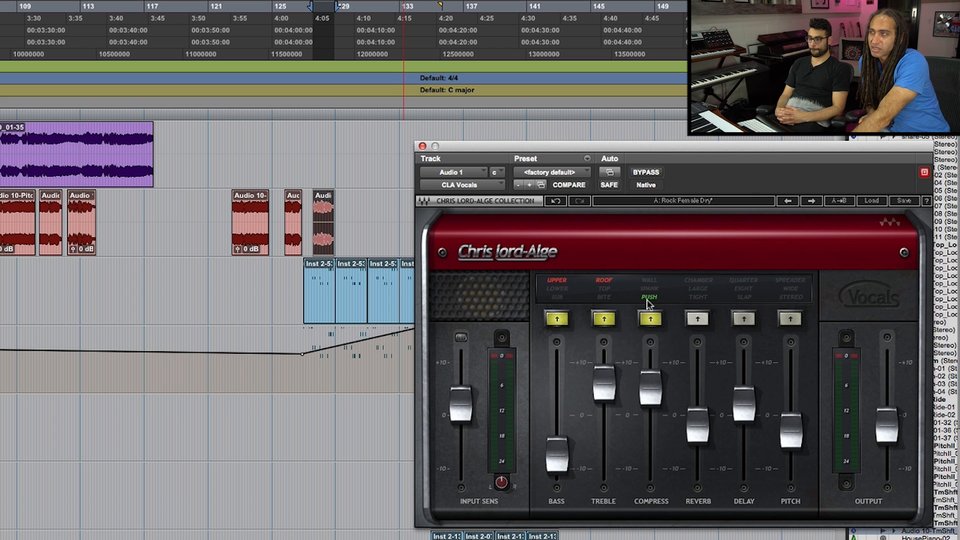Click the Vocals logo badge
Screen dimensions: 960x540
pos(870,296)
